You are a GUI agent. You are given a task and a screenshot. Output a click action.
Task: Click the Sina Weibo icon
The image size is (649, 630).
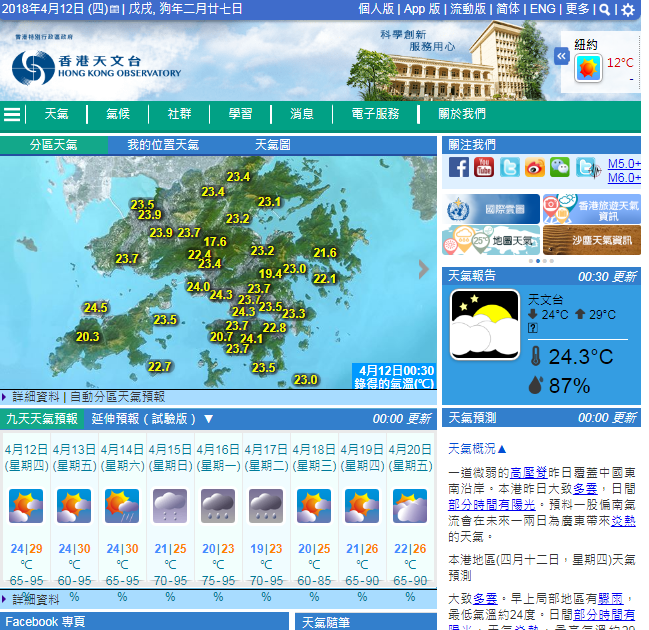pyautogui.click(x=535, y=167)
